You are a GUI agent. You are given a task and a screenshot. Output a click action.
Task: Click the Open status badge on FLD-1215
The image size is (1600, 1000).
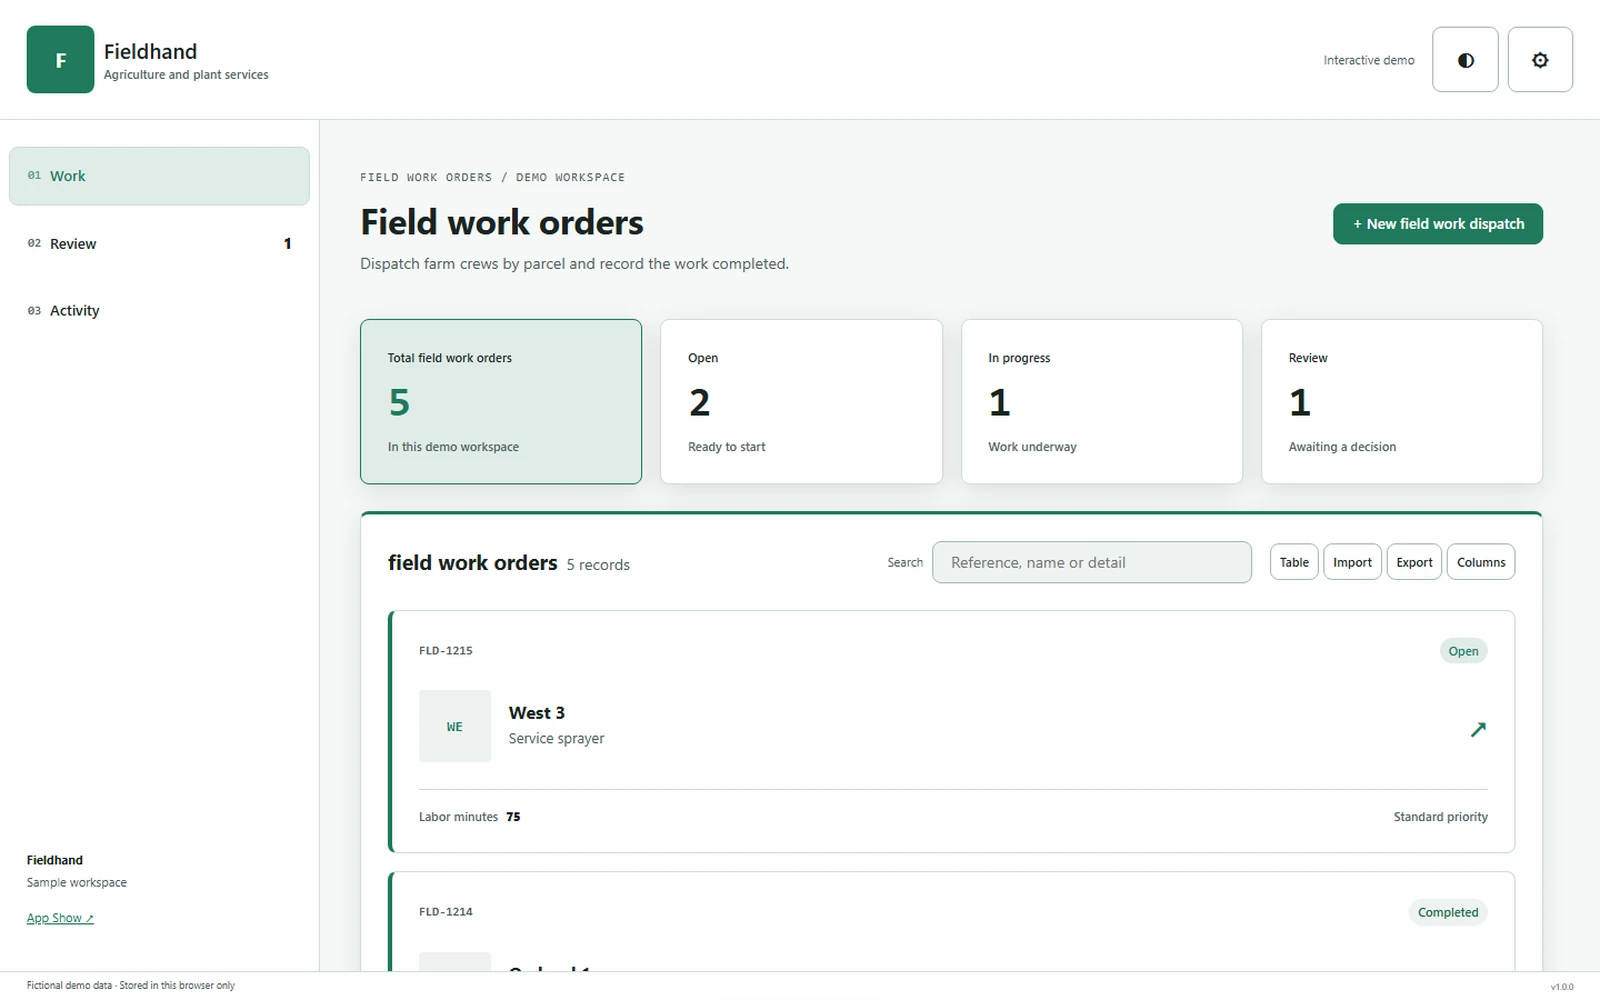coord(1463,651)
